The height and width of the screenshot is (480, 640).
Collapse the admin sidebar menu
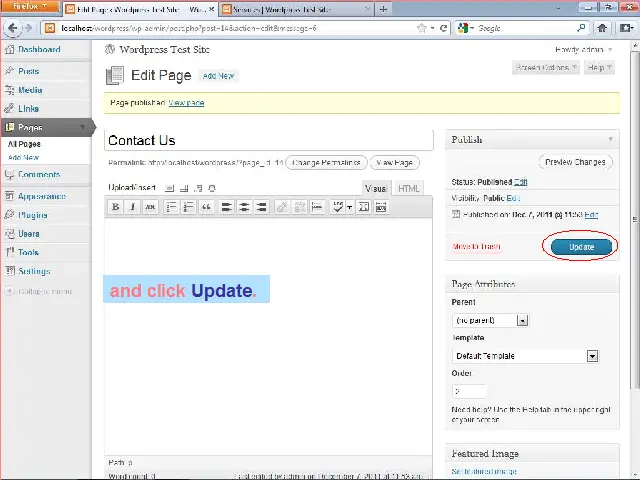coord(38,291)
